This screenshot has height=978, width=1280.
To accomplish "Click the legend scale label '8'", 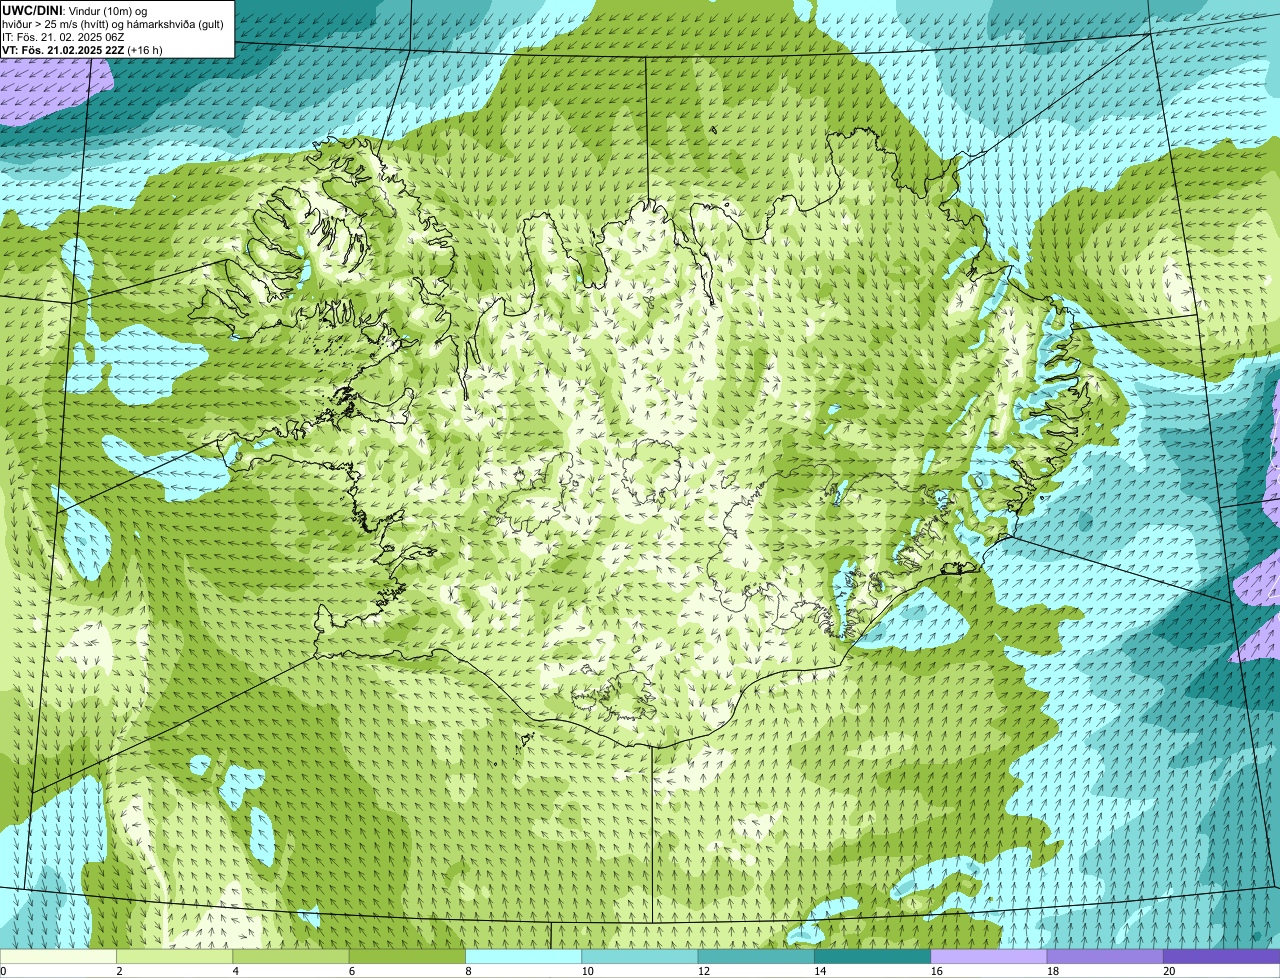I will pyautogui.click(x=468, y=971).
